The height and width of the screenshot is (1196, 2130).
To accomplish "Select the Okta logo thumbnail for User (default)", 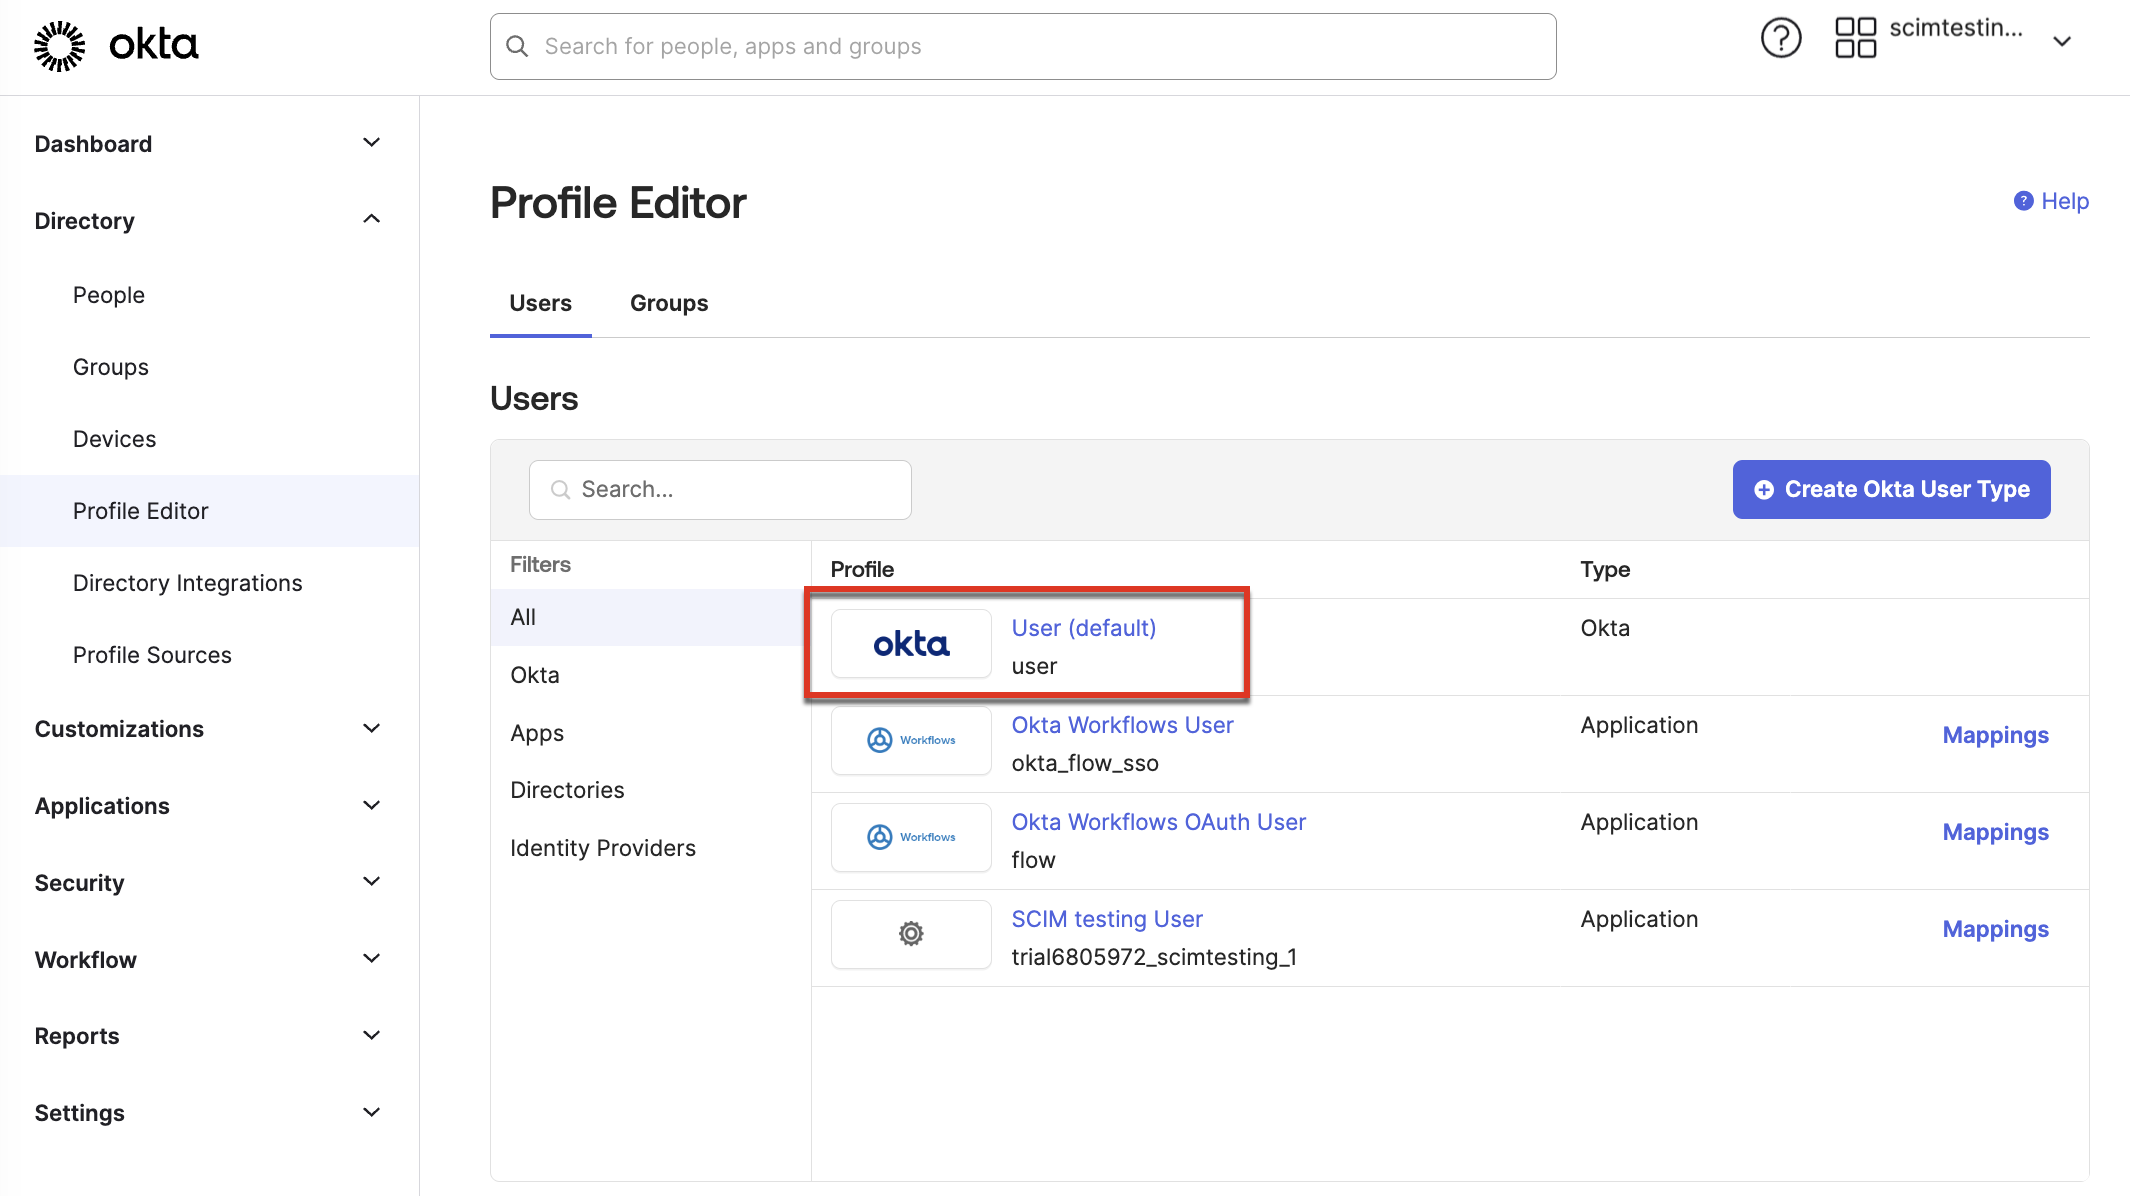I will (910, 644).
